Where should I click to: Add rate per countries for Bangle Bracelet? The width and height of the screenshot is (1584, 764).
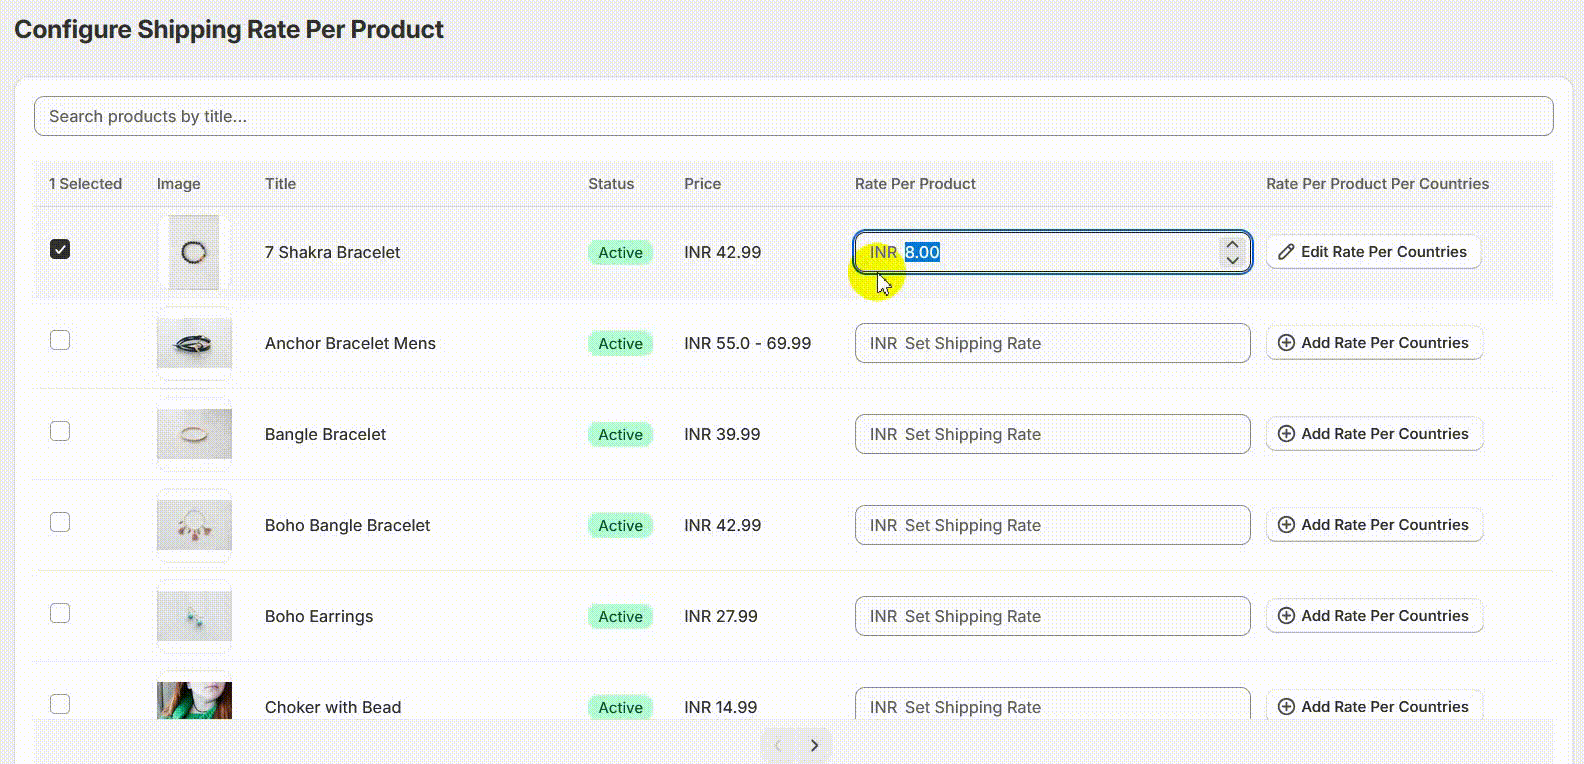[1374, 434]
